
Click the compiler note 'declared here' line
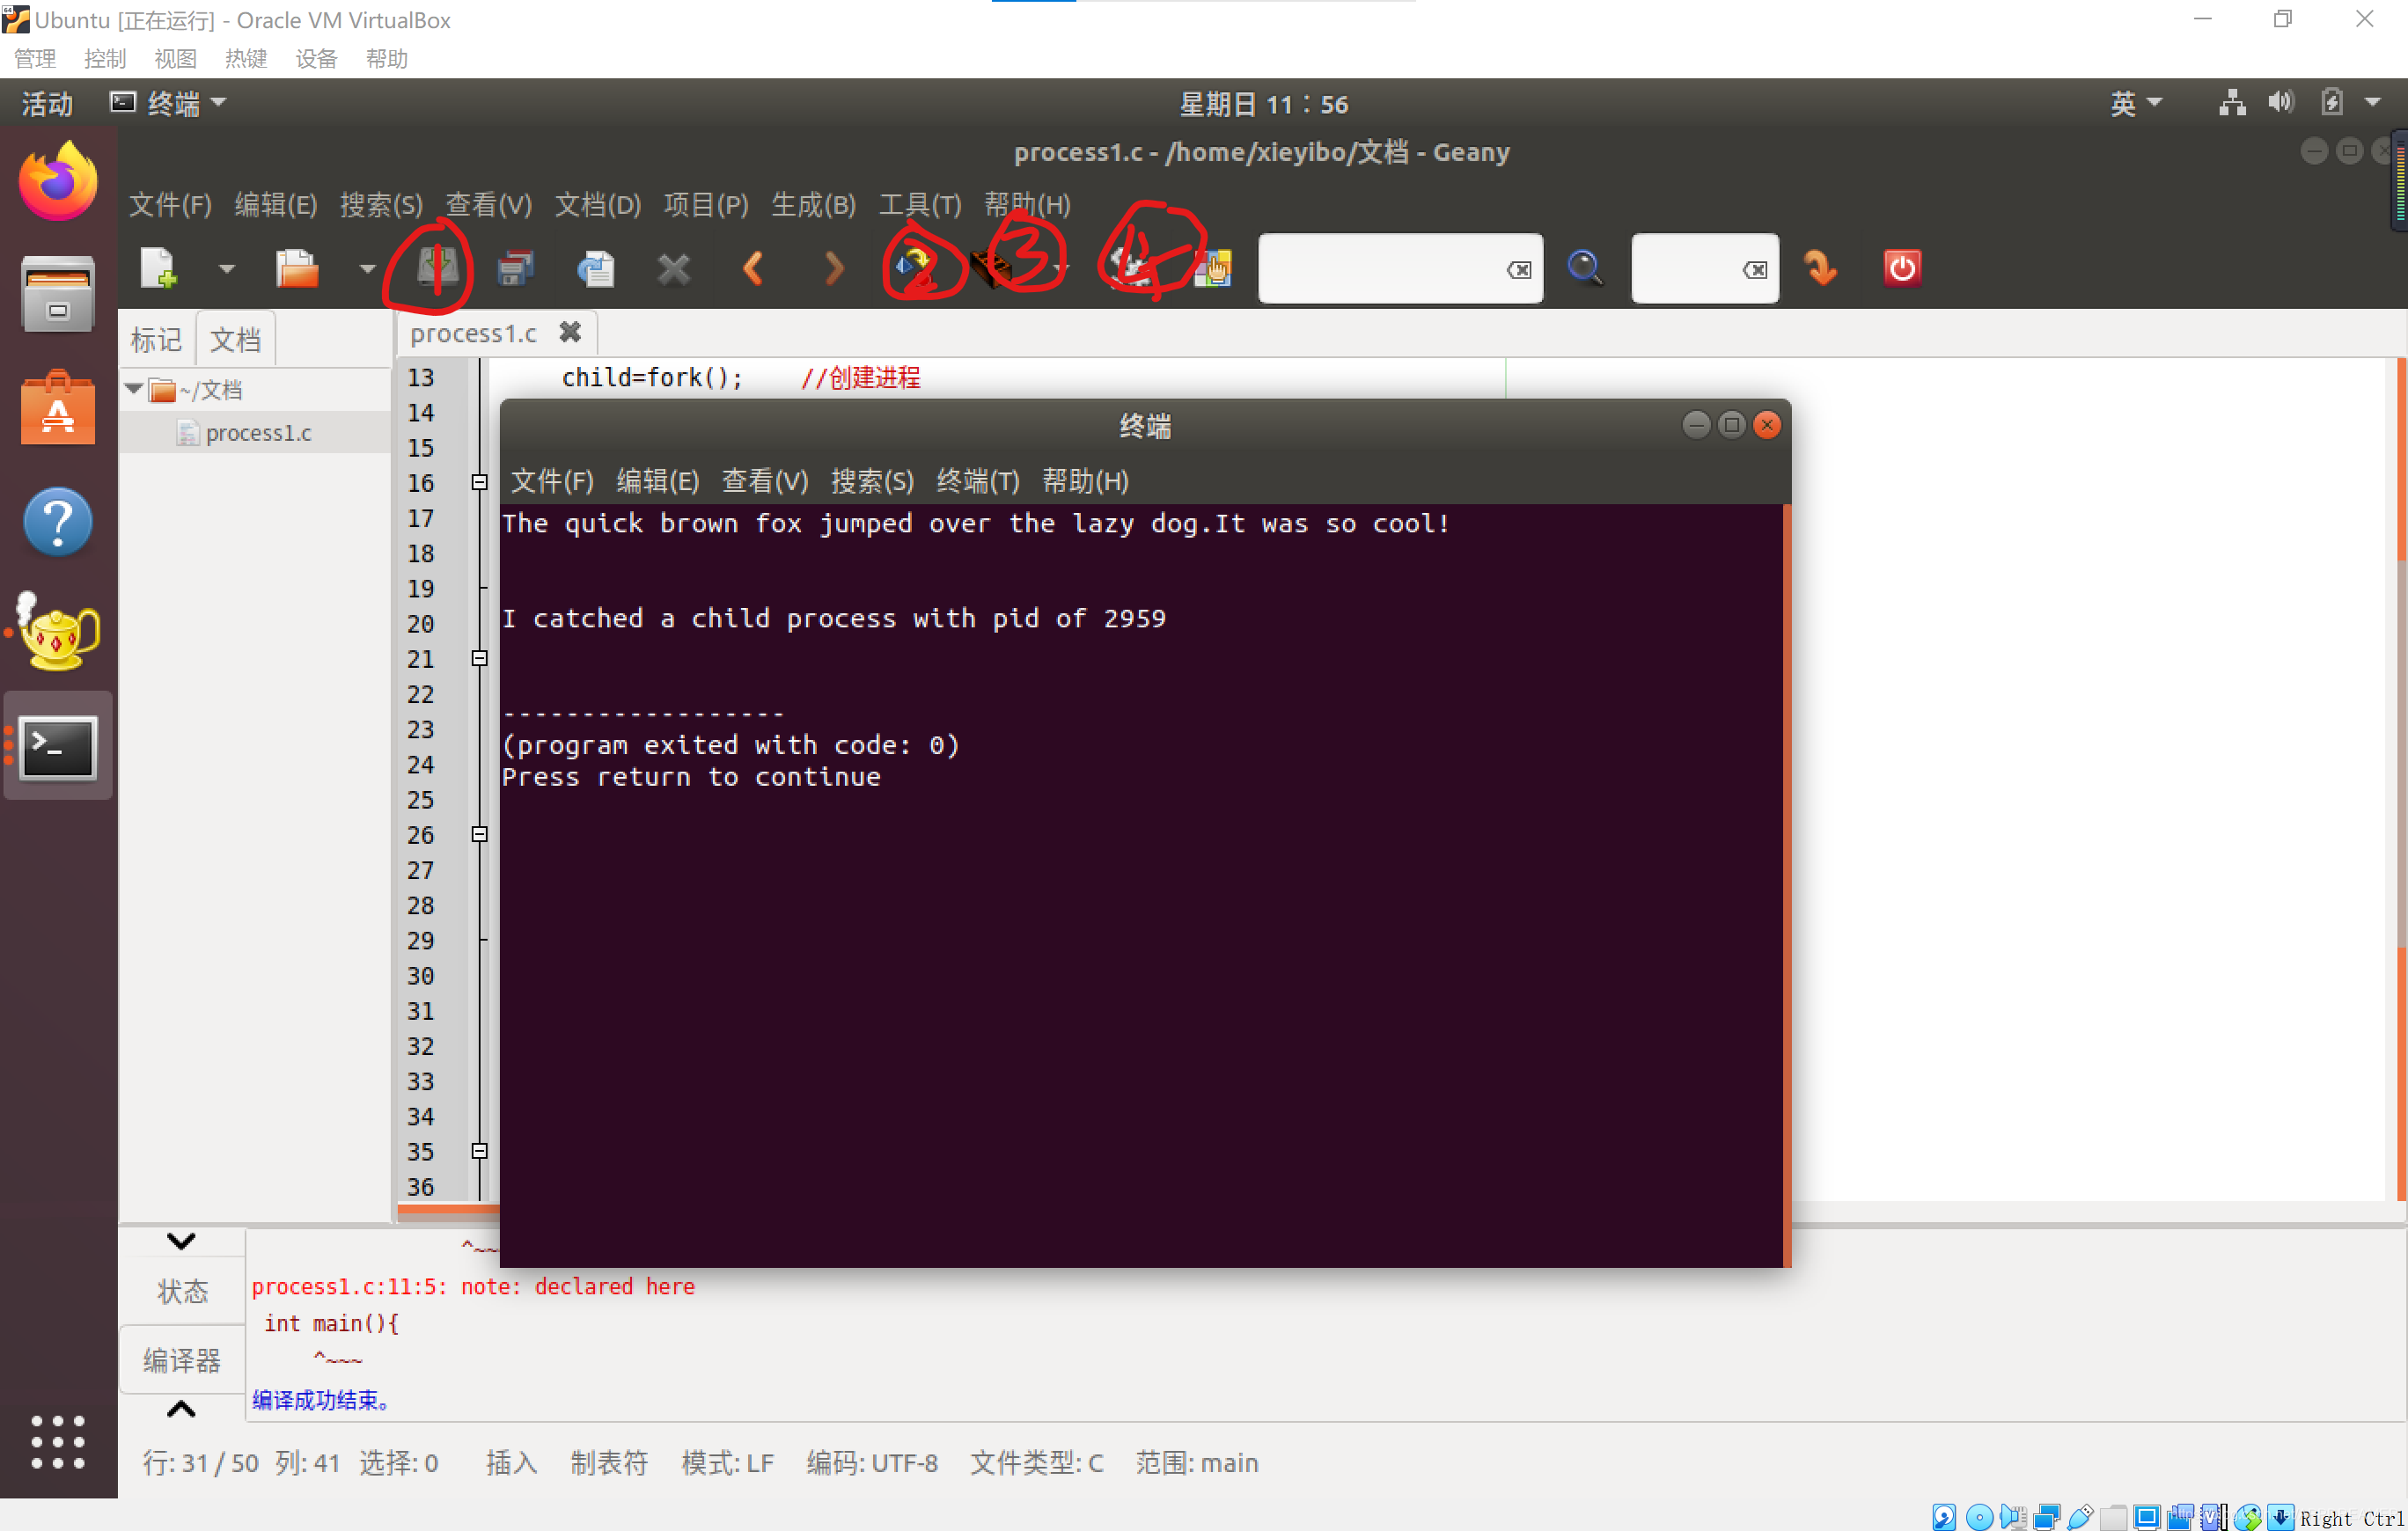(x=473, y=1286)
